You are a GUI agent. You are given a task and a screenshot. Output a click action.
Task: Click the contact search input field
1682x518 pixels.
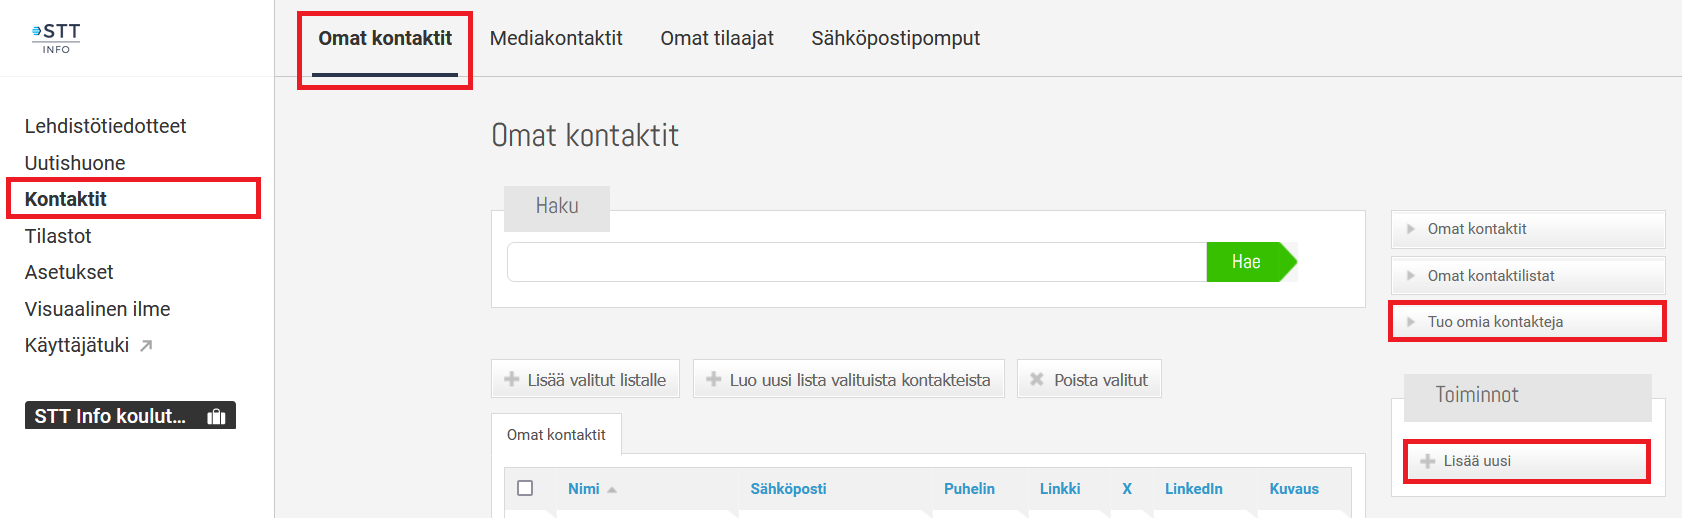(856, 262)
